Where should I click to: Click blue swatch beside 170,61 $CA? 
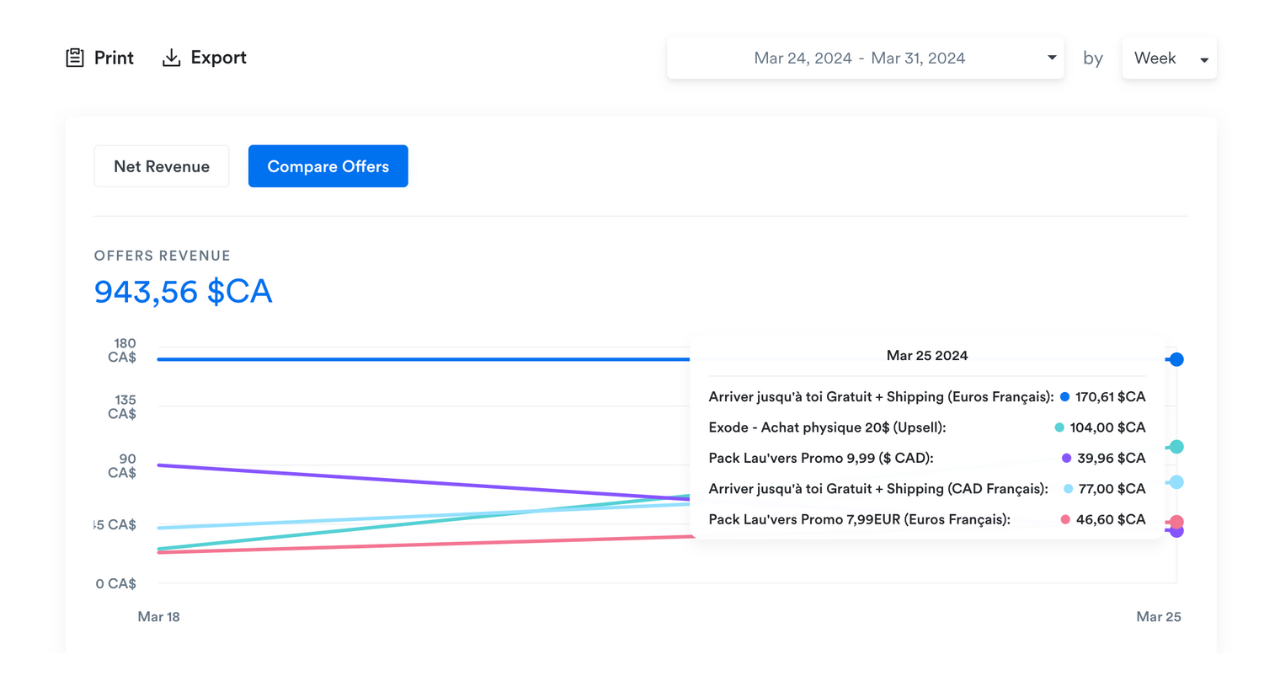tap(1065, 397)
